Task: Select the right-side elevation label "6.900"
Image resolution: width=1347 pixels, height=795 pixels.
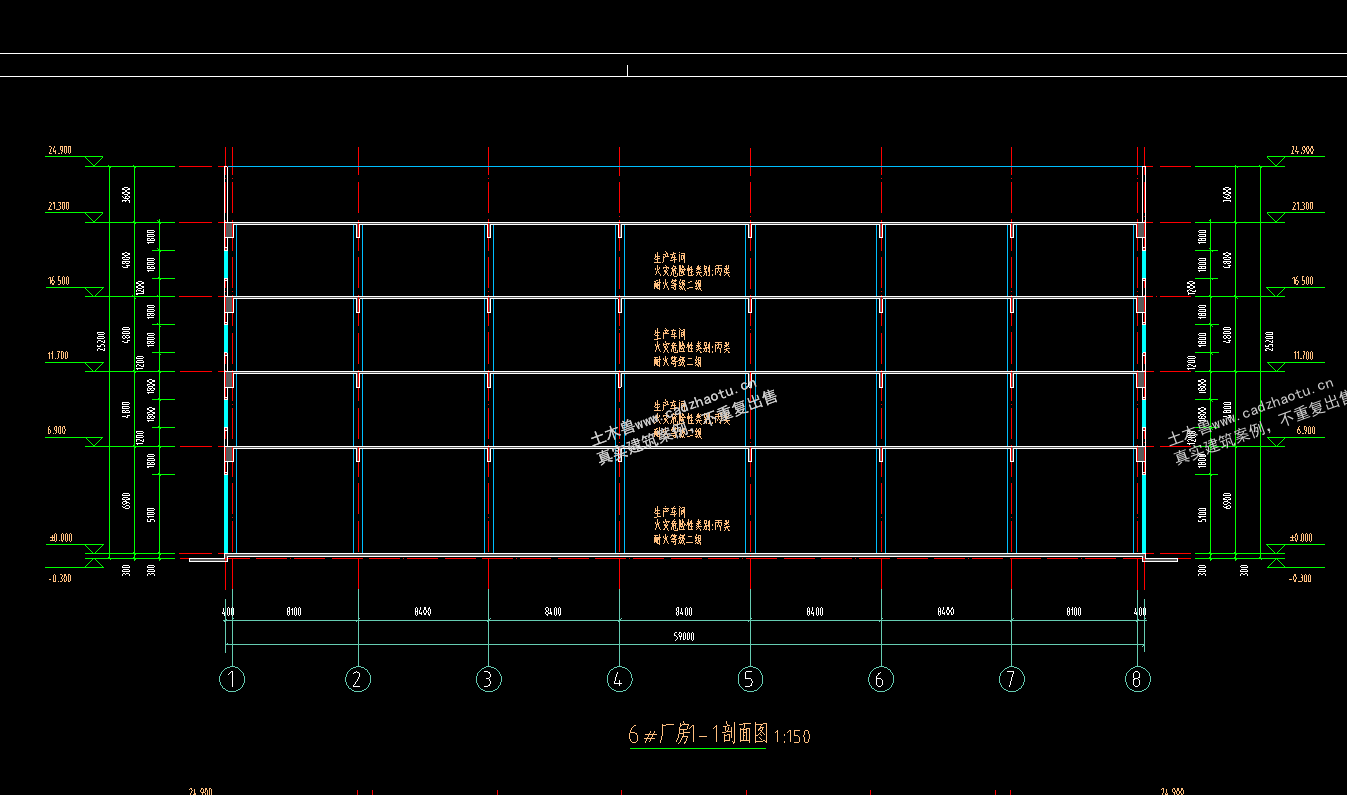Action: [x=1305, y=430]
